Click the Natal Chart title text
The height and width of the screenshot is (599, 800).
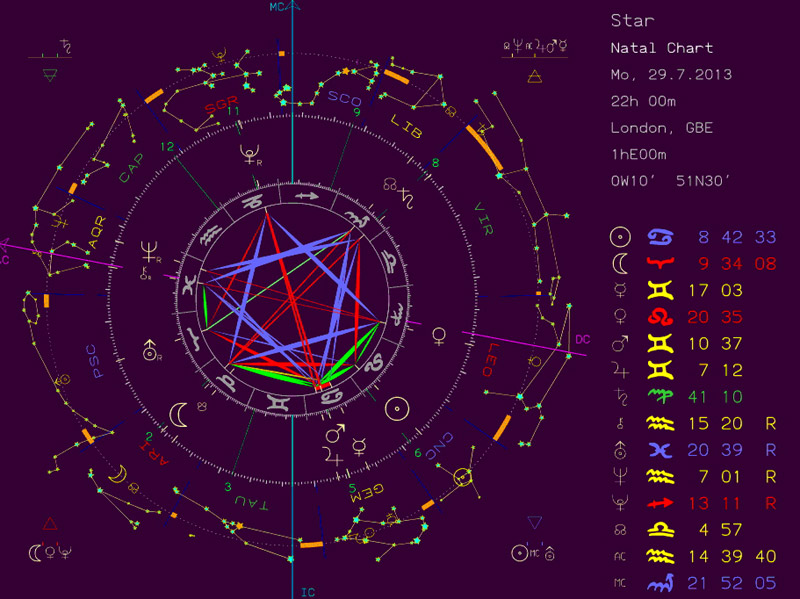(662, 48)
